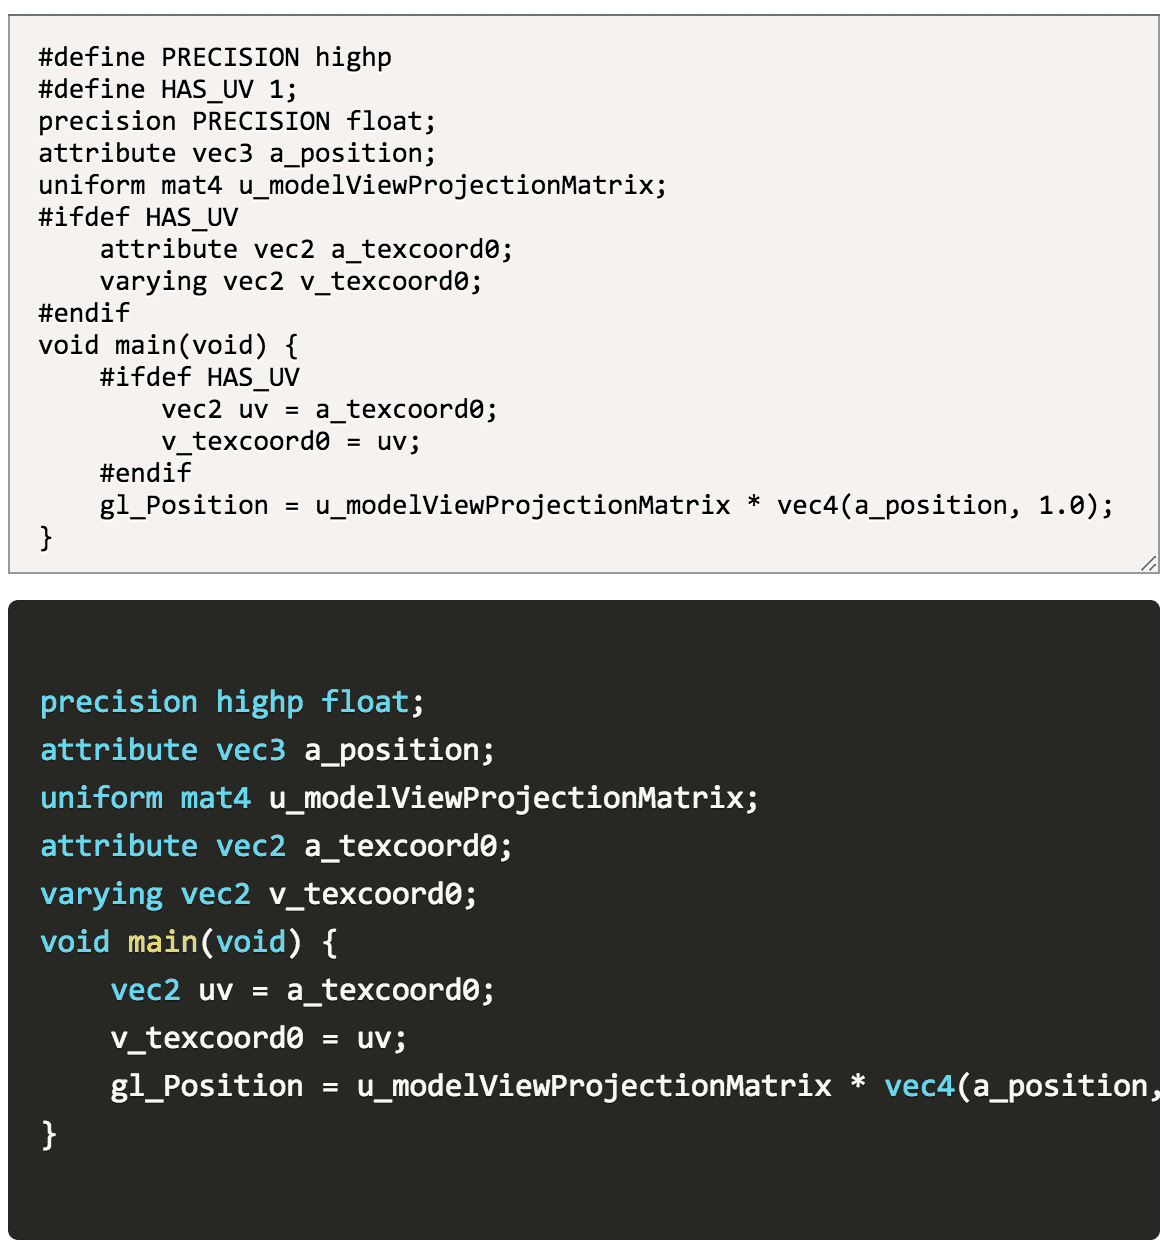Click 'precision highp float;' in output panel
1170x1254 pixels.
232,702
